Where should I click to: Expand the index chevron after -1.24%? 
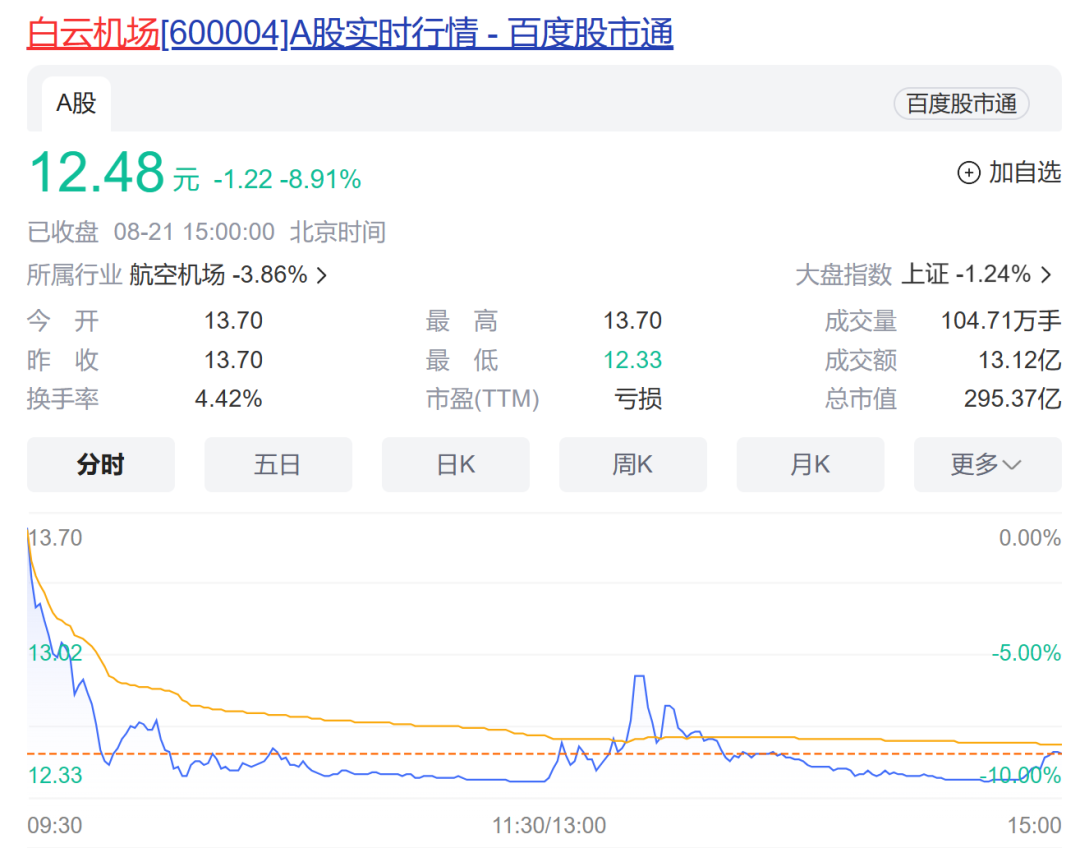[1046, 275]
